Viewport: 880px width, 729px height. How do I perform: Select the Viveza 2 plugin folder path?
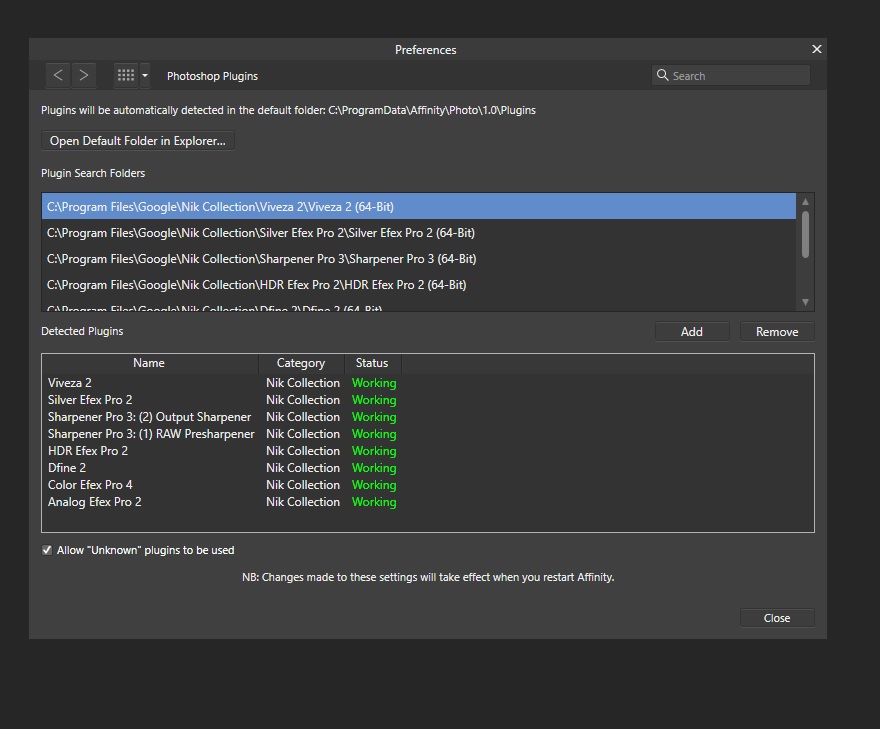[x=220, y=207]
